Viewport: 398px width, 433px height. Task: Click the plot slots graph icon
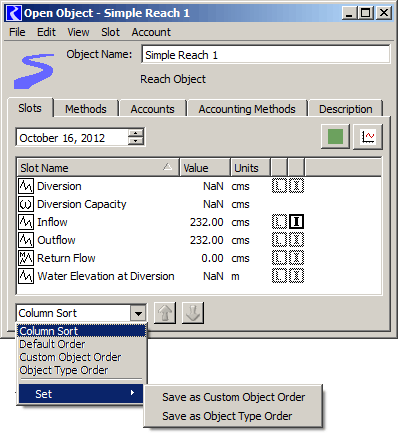pos(368,137)
